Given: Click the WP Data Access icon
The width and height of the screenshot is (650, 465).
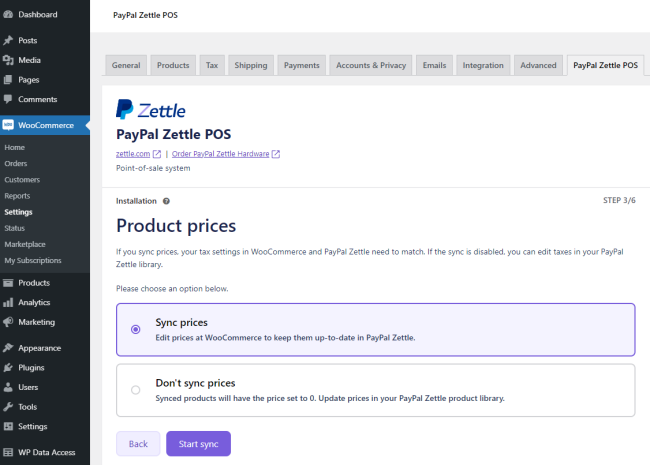Looking at the screenshot, I should 8,452.
